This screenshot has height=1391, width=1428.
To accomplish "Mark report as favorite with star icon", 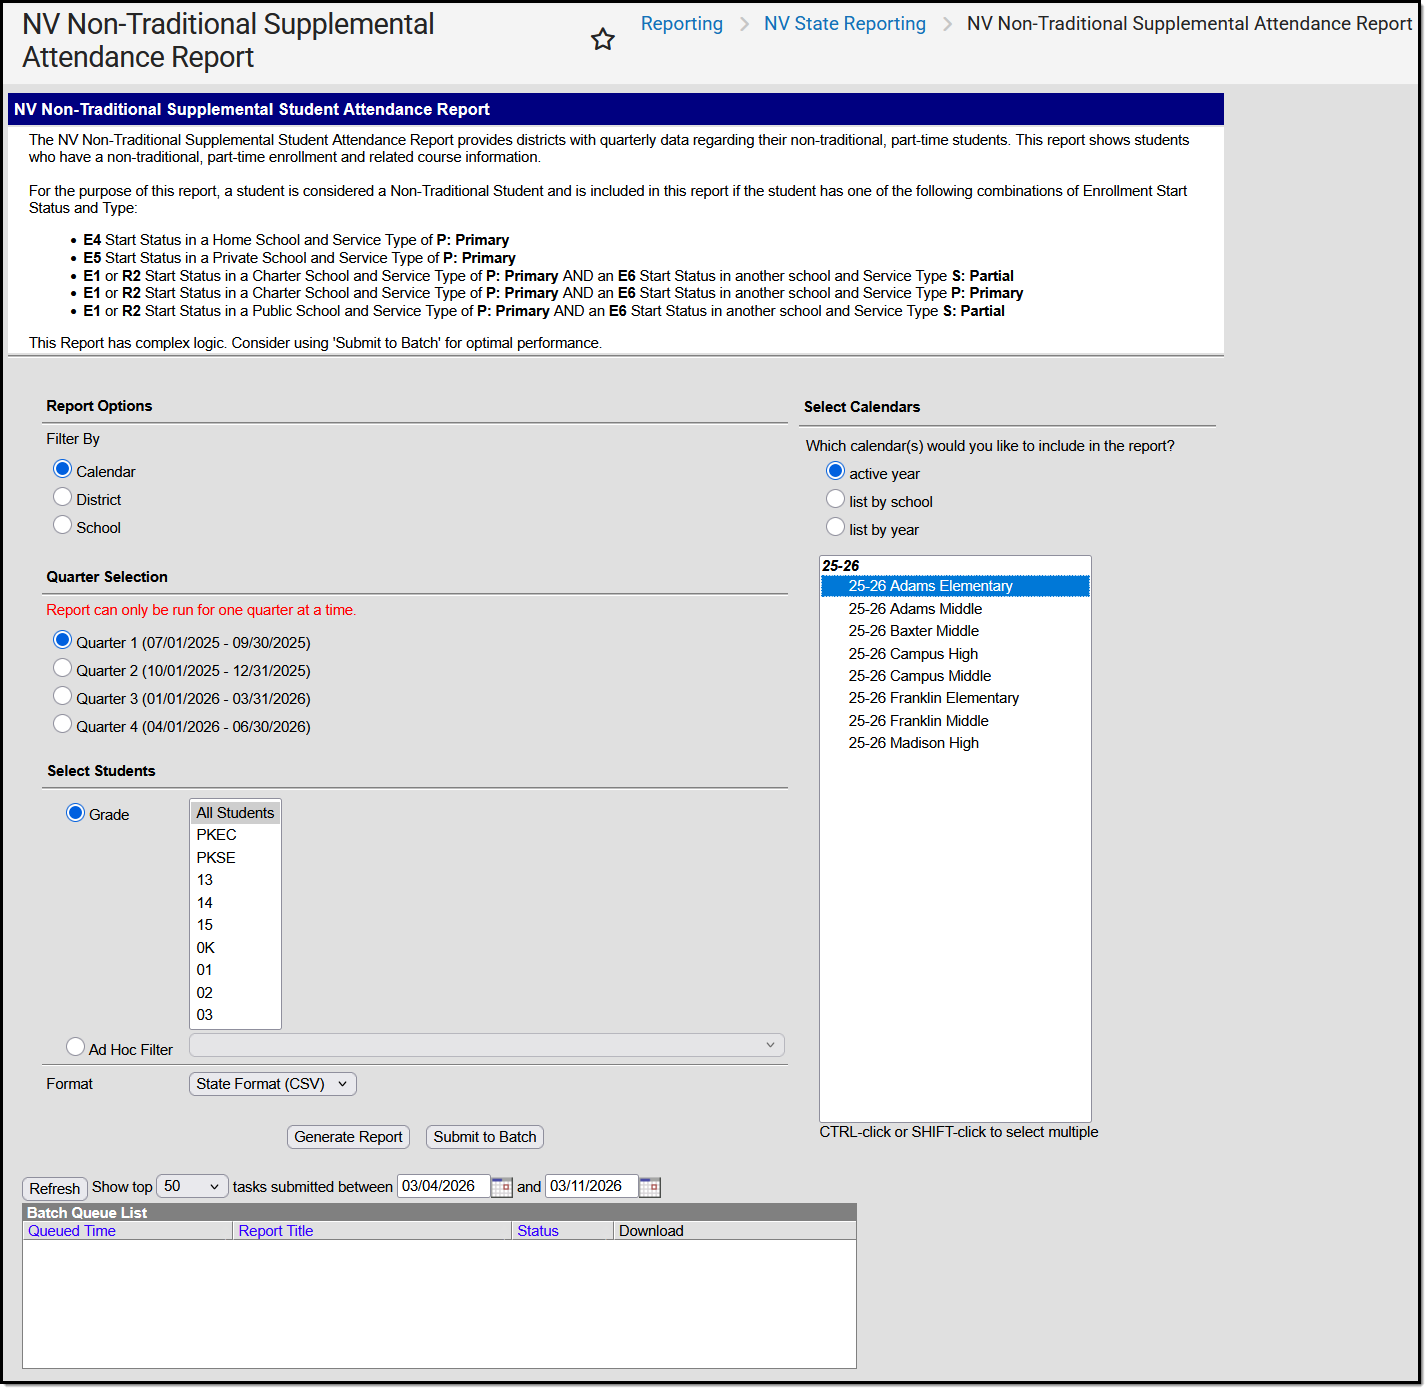I will coord(603,40).
